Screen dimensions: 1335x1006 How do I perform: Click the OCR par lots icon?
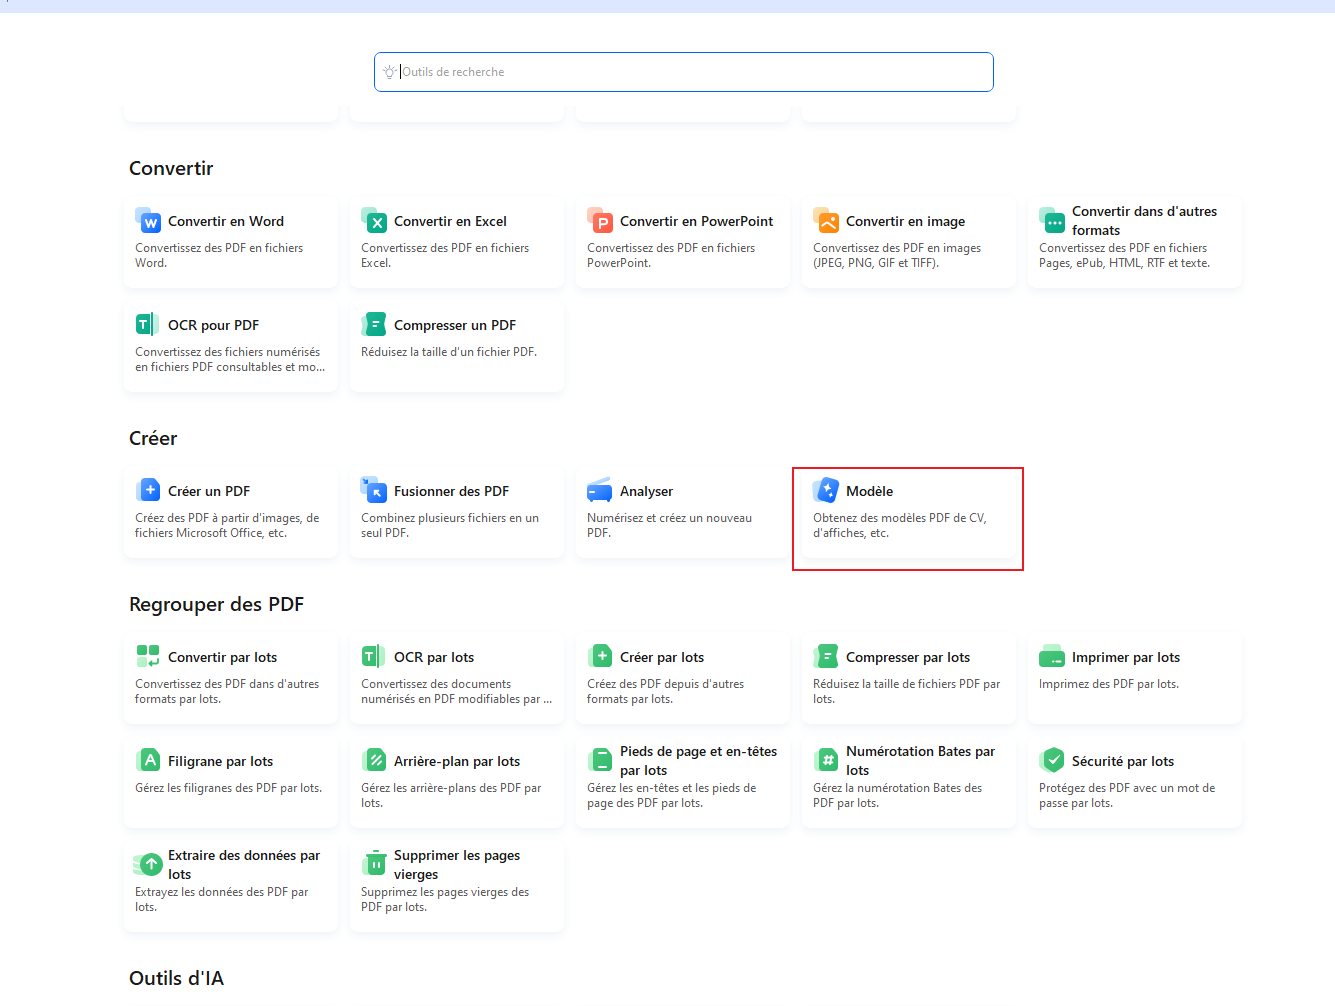(x=374, y=656)
